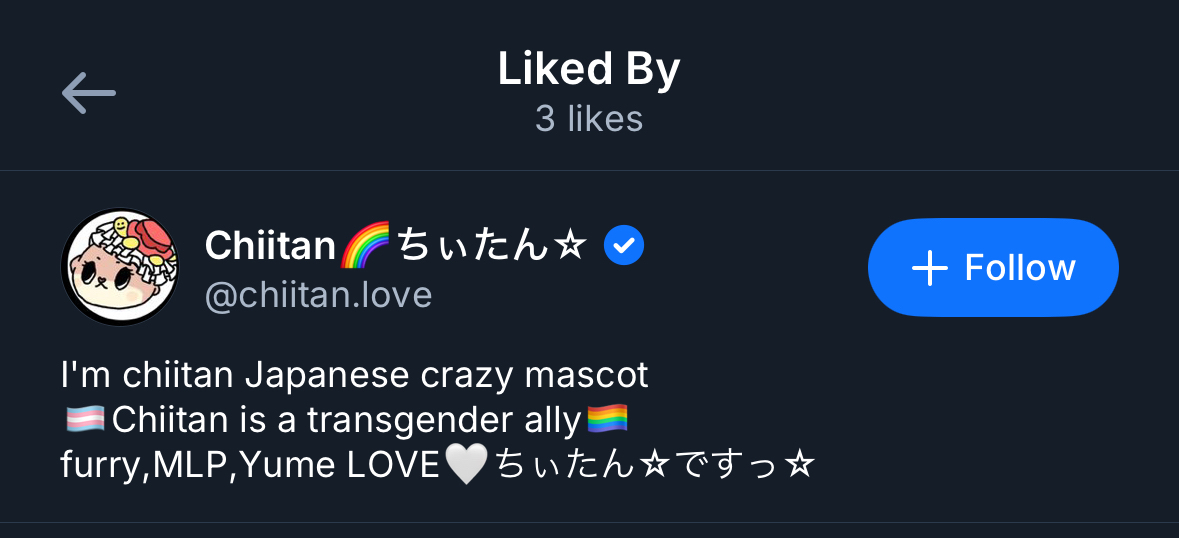1179x538 pixels.
Task: Click the pride flag emoji after "ally"
Action: pos(607,420)
